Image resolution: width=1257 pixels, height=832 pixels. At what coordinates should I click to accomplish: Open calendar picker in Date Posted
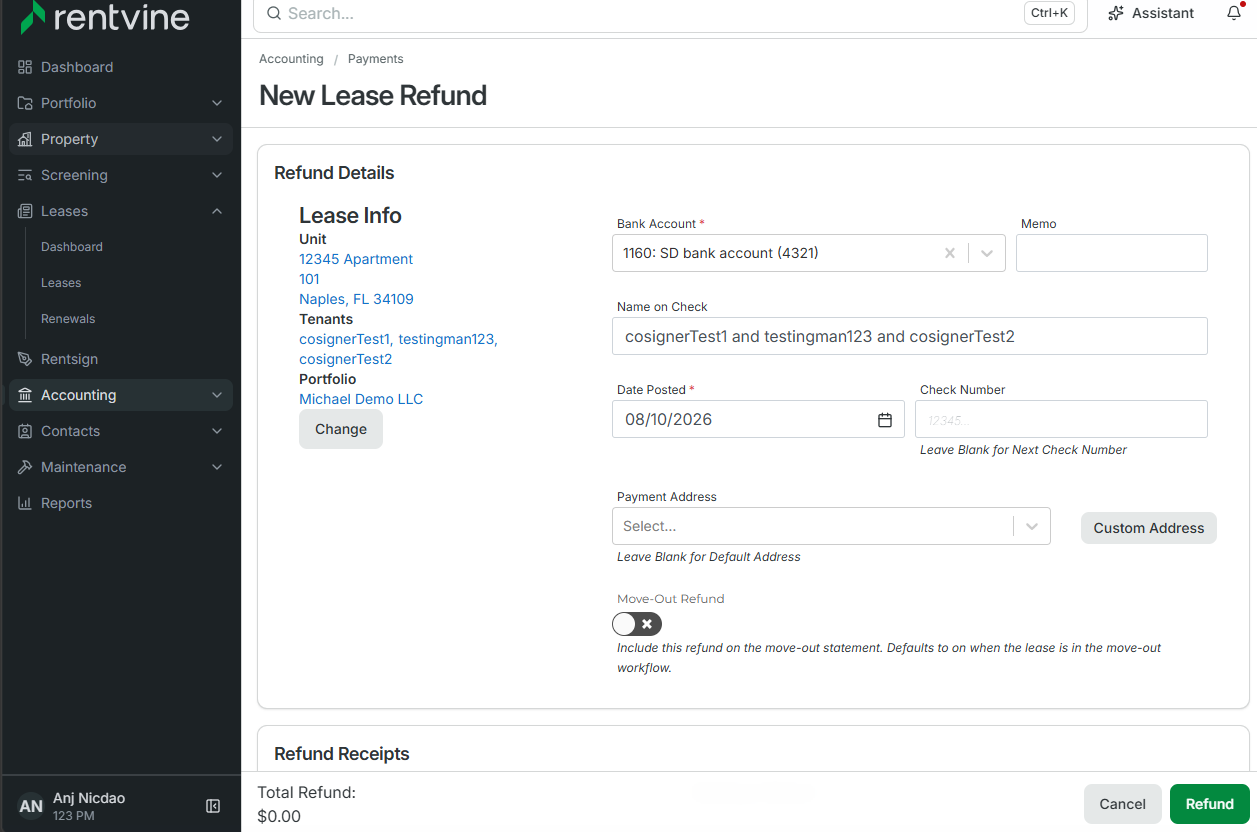(x=885, y=420)
